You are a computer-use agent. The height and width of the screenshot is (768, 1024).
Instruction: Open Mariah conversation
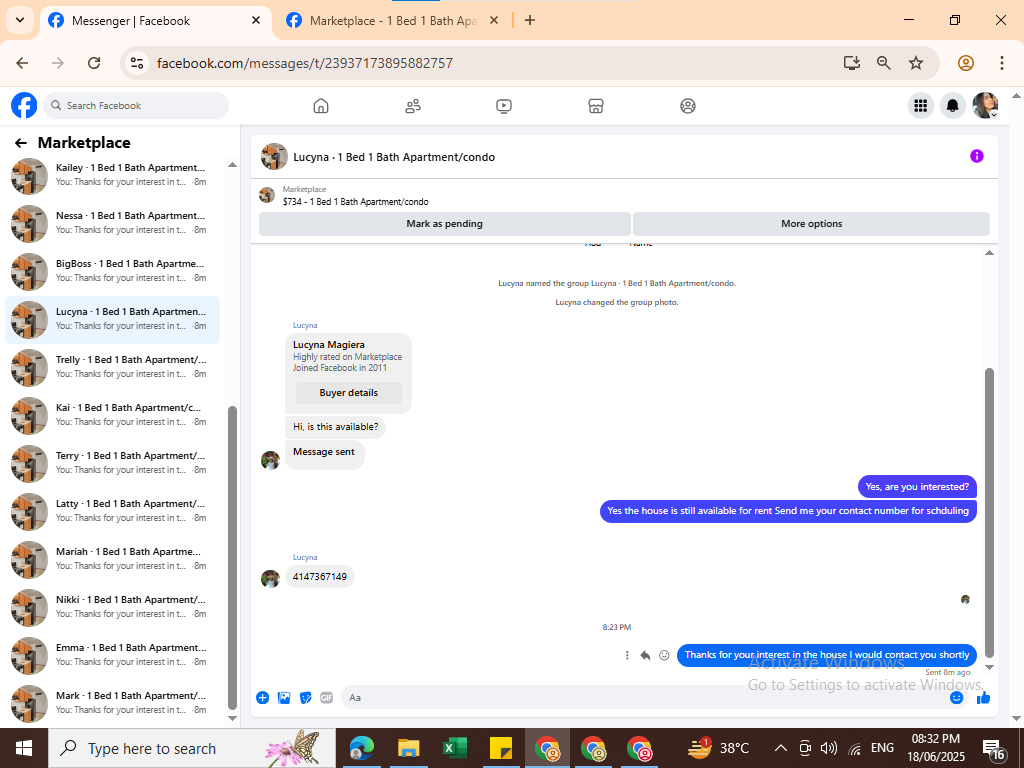click(x=112, y=559)
